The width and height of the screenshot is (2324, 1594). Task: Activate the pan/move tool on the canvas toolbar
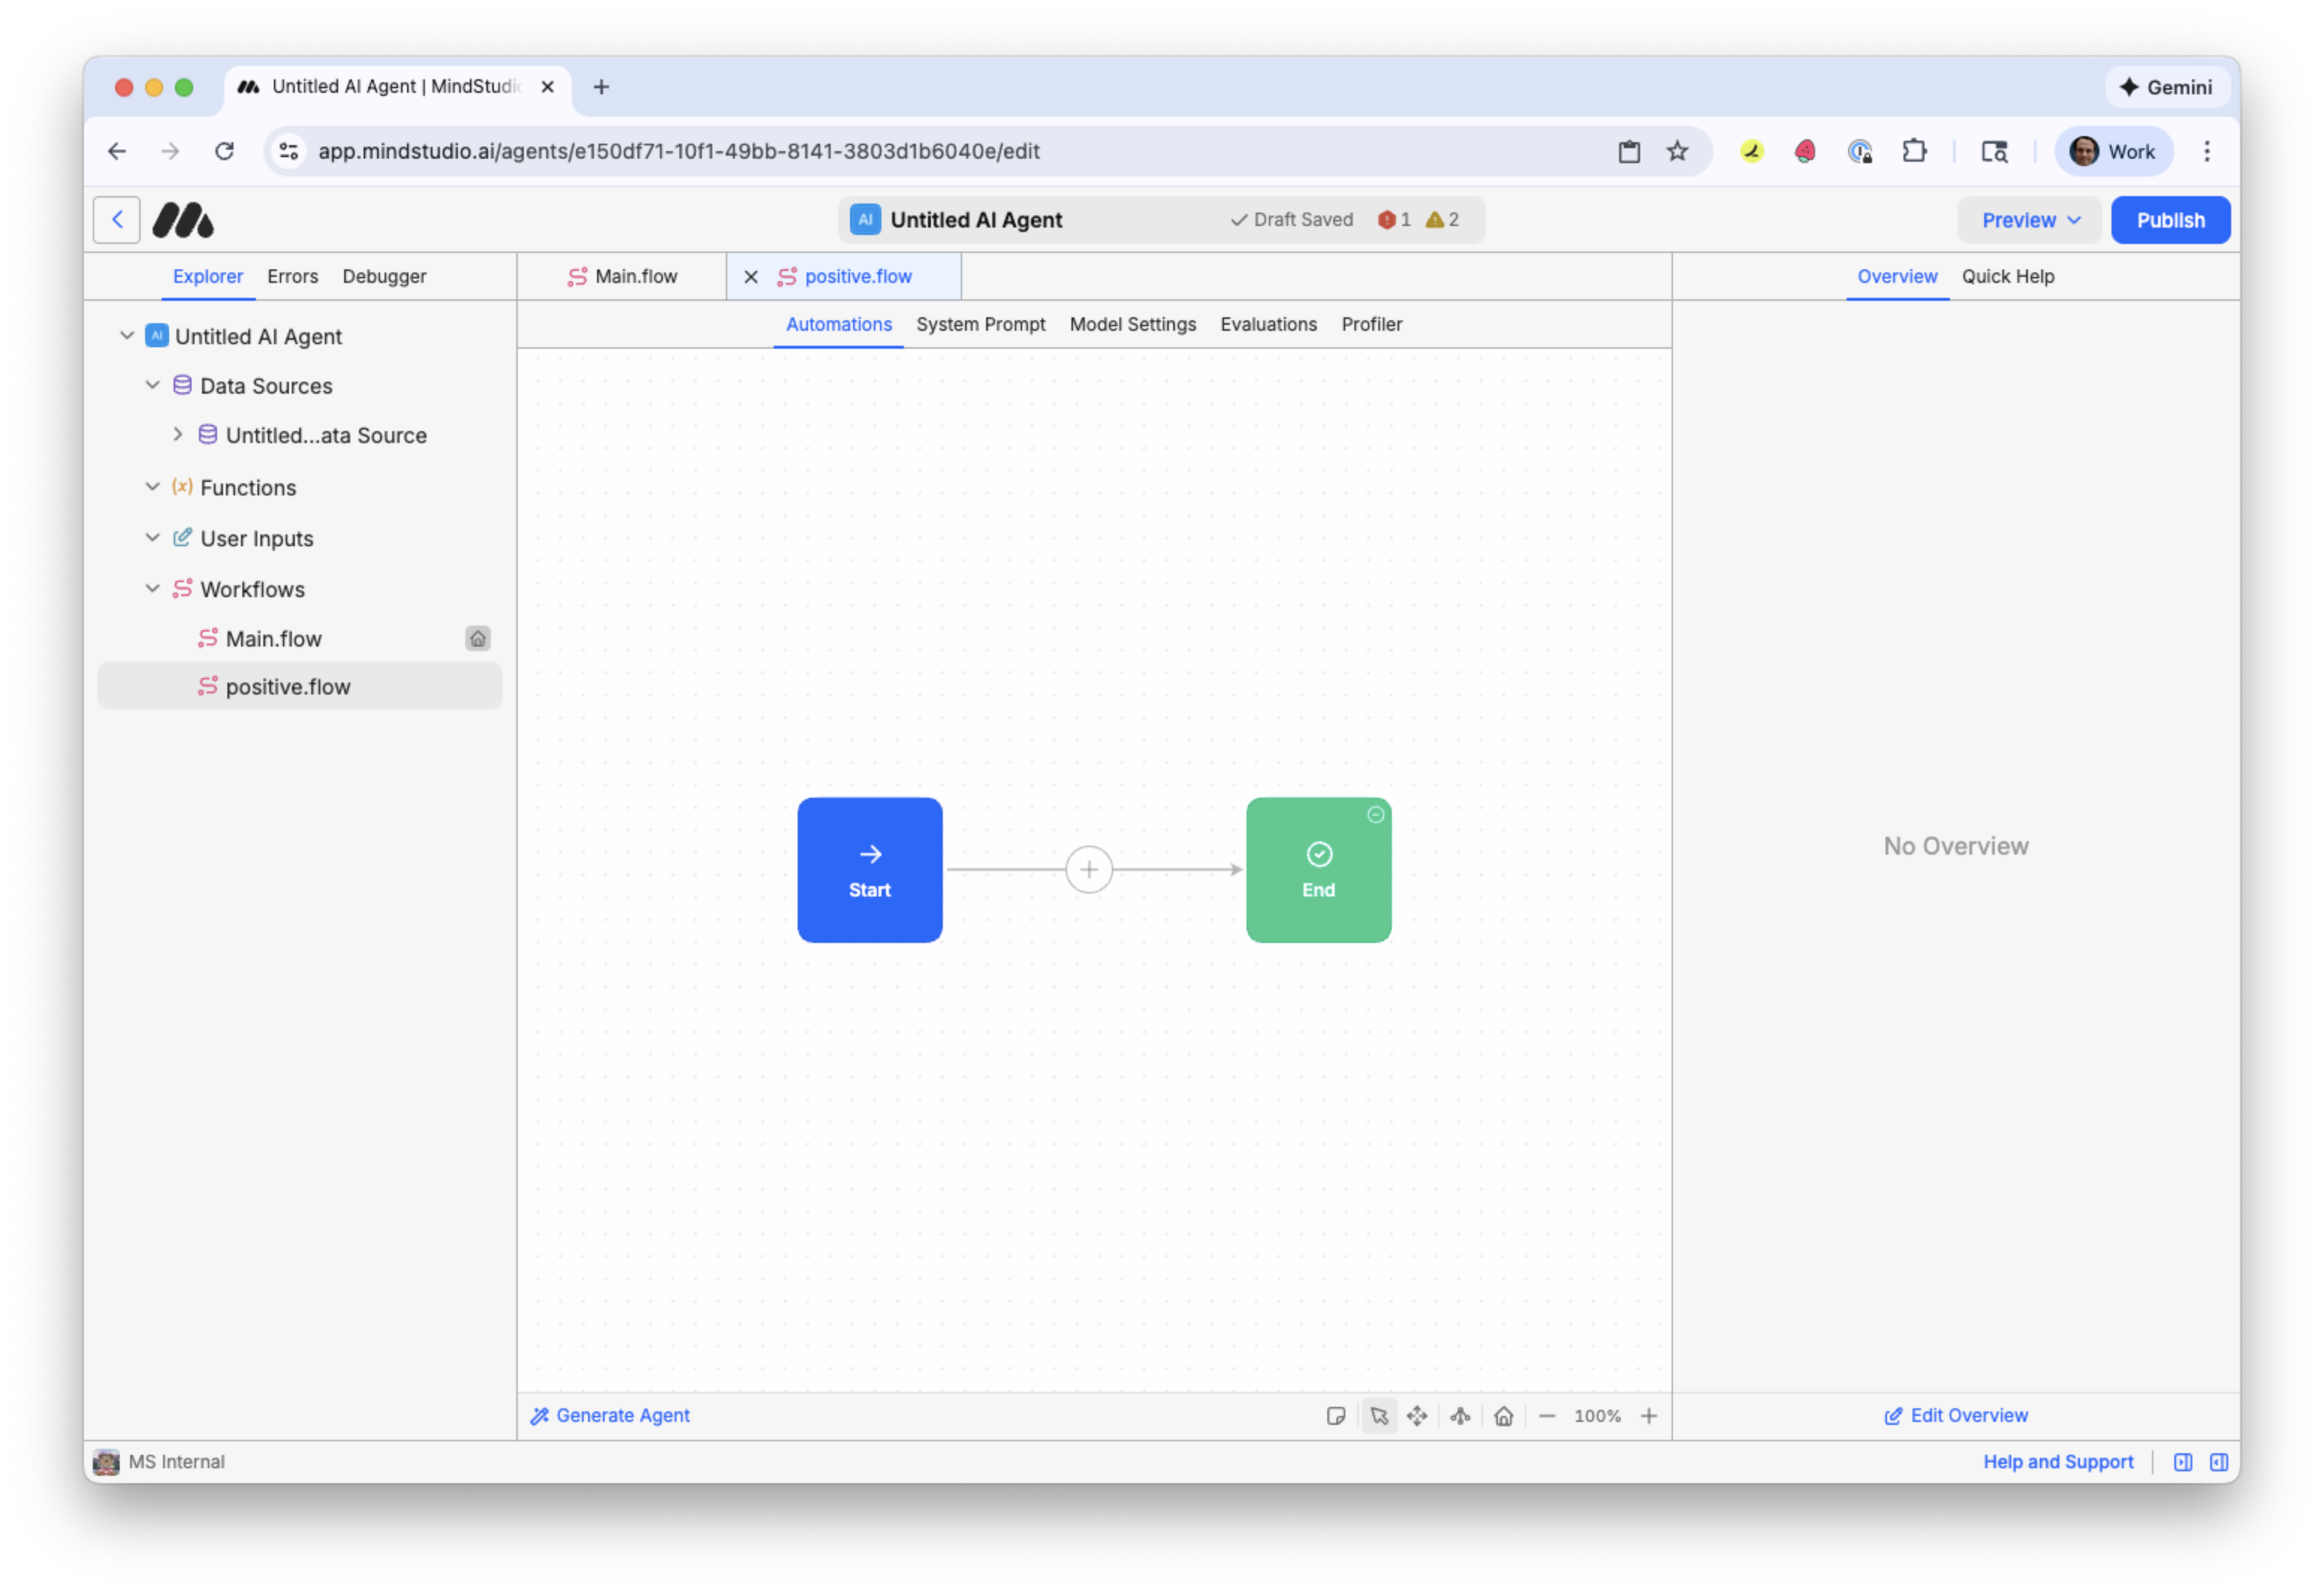point(1417,1416)
